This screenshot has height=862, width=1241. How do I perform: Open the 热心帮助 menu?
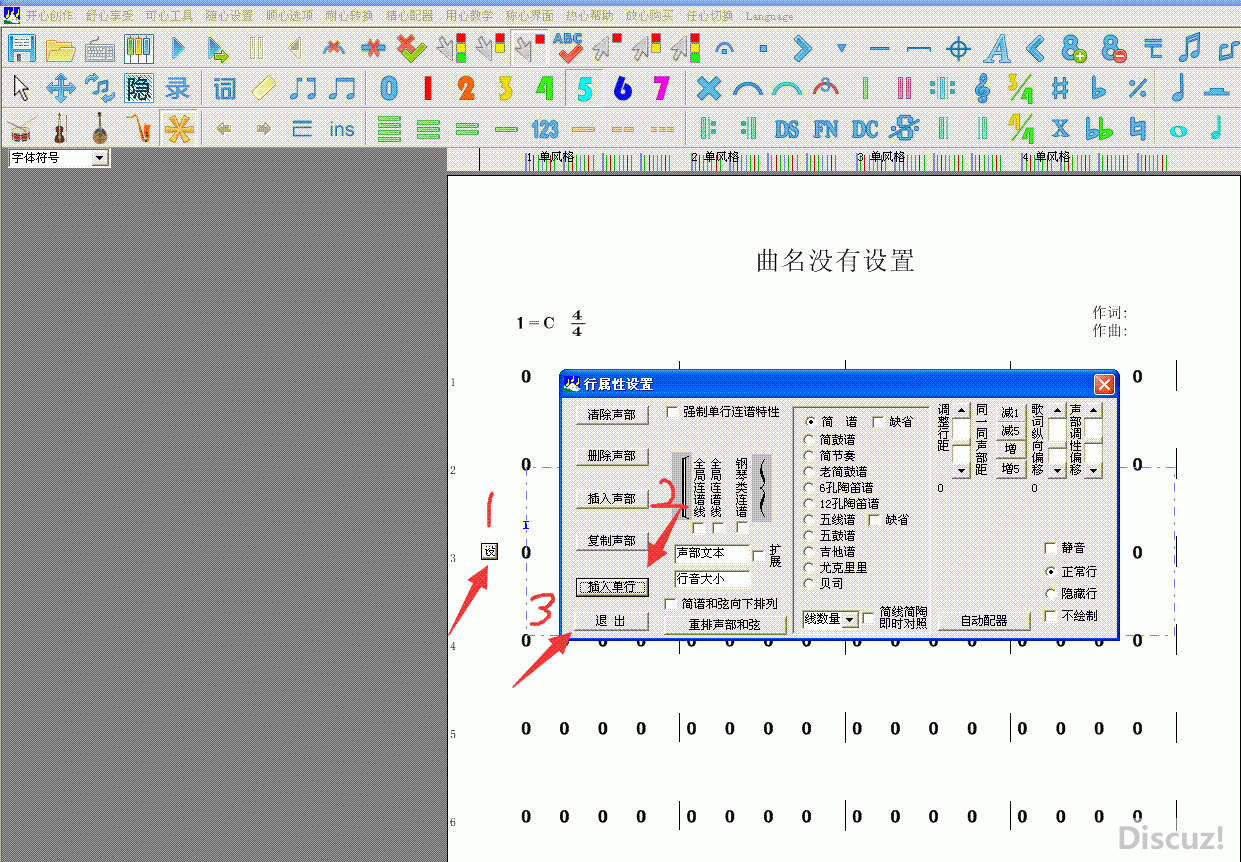point(589,16)
